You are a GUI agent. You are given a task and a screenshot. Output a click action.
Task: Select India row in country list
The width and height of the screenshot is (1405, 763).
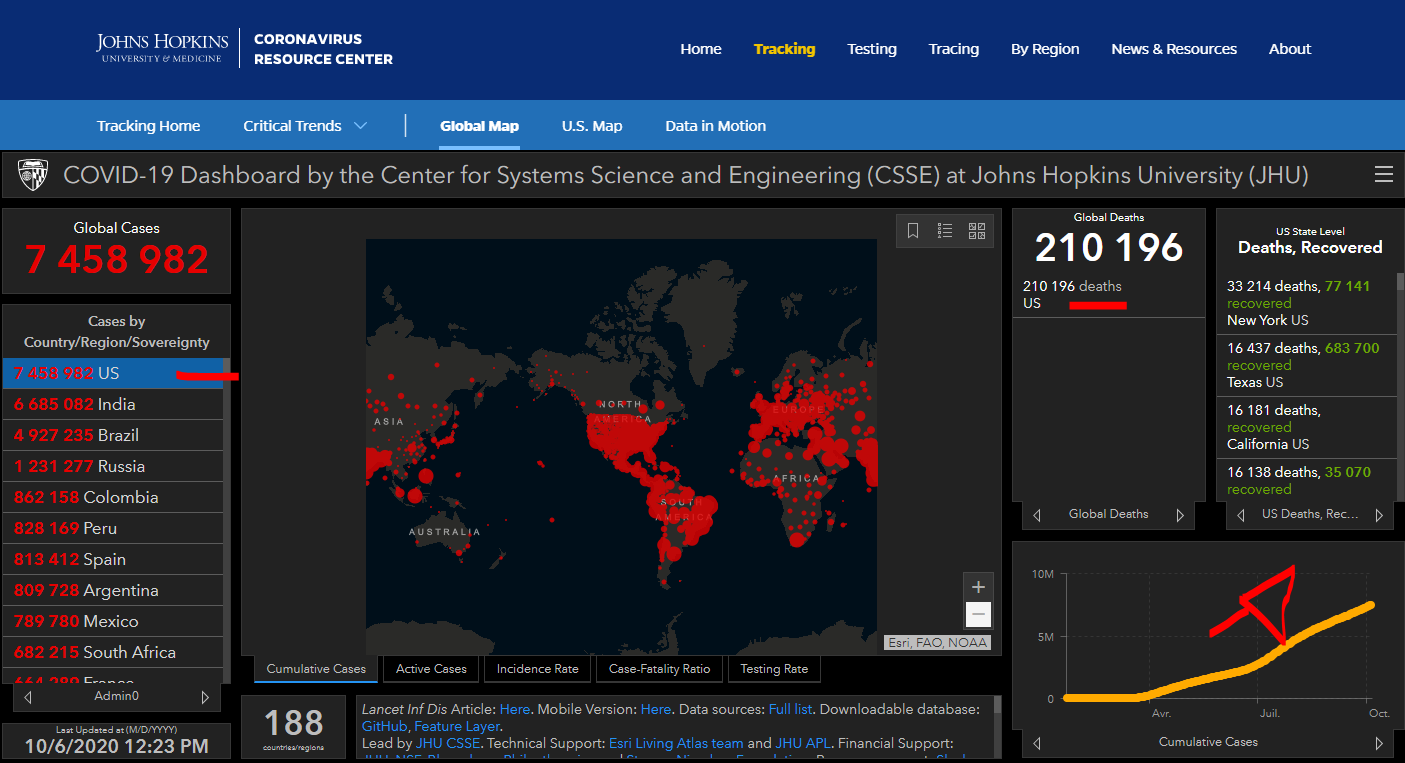coord(113,404)
